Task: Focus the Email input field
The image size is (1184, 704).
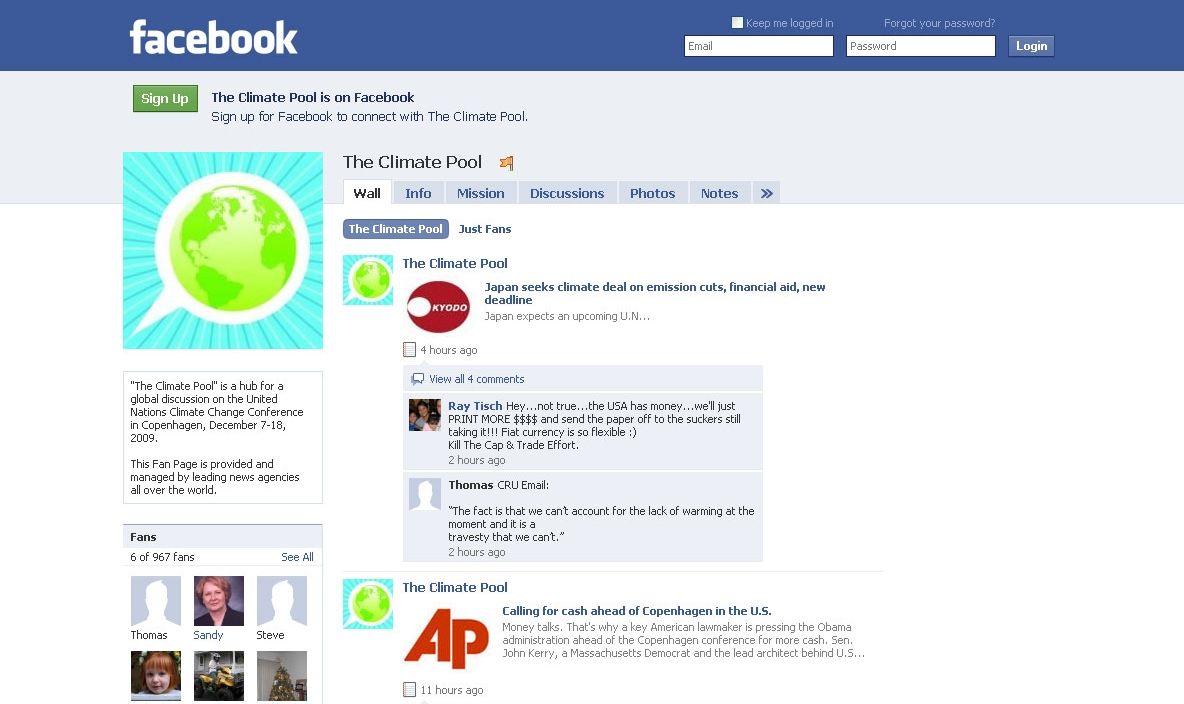Action: [759, 46]
